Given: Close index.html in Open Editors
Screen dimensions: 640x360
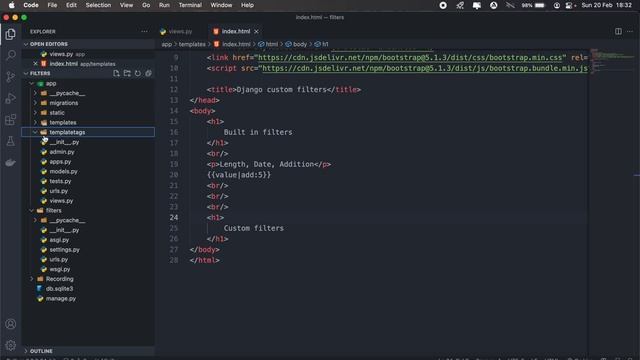Looking at the screenshot, I should tap(36, 64).
